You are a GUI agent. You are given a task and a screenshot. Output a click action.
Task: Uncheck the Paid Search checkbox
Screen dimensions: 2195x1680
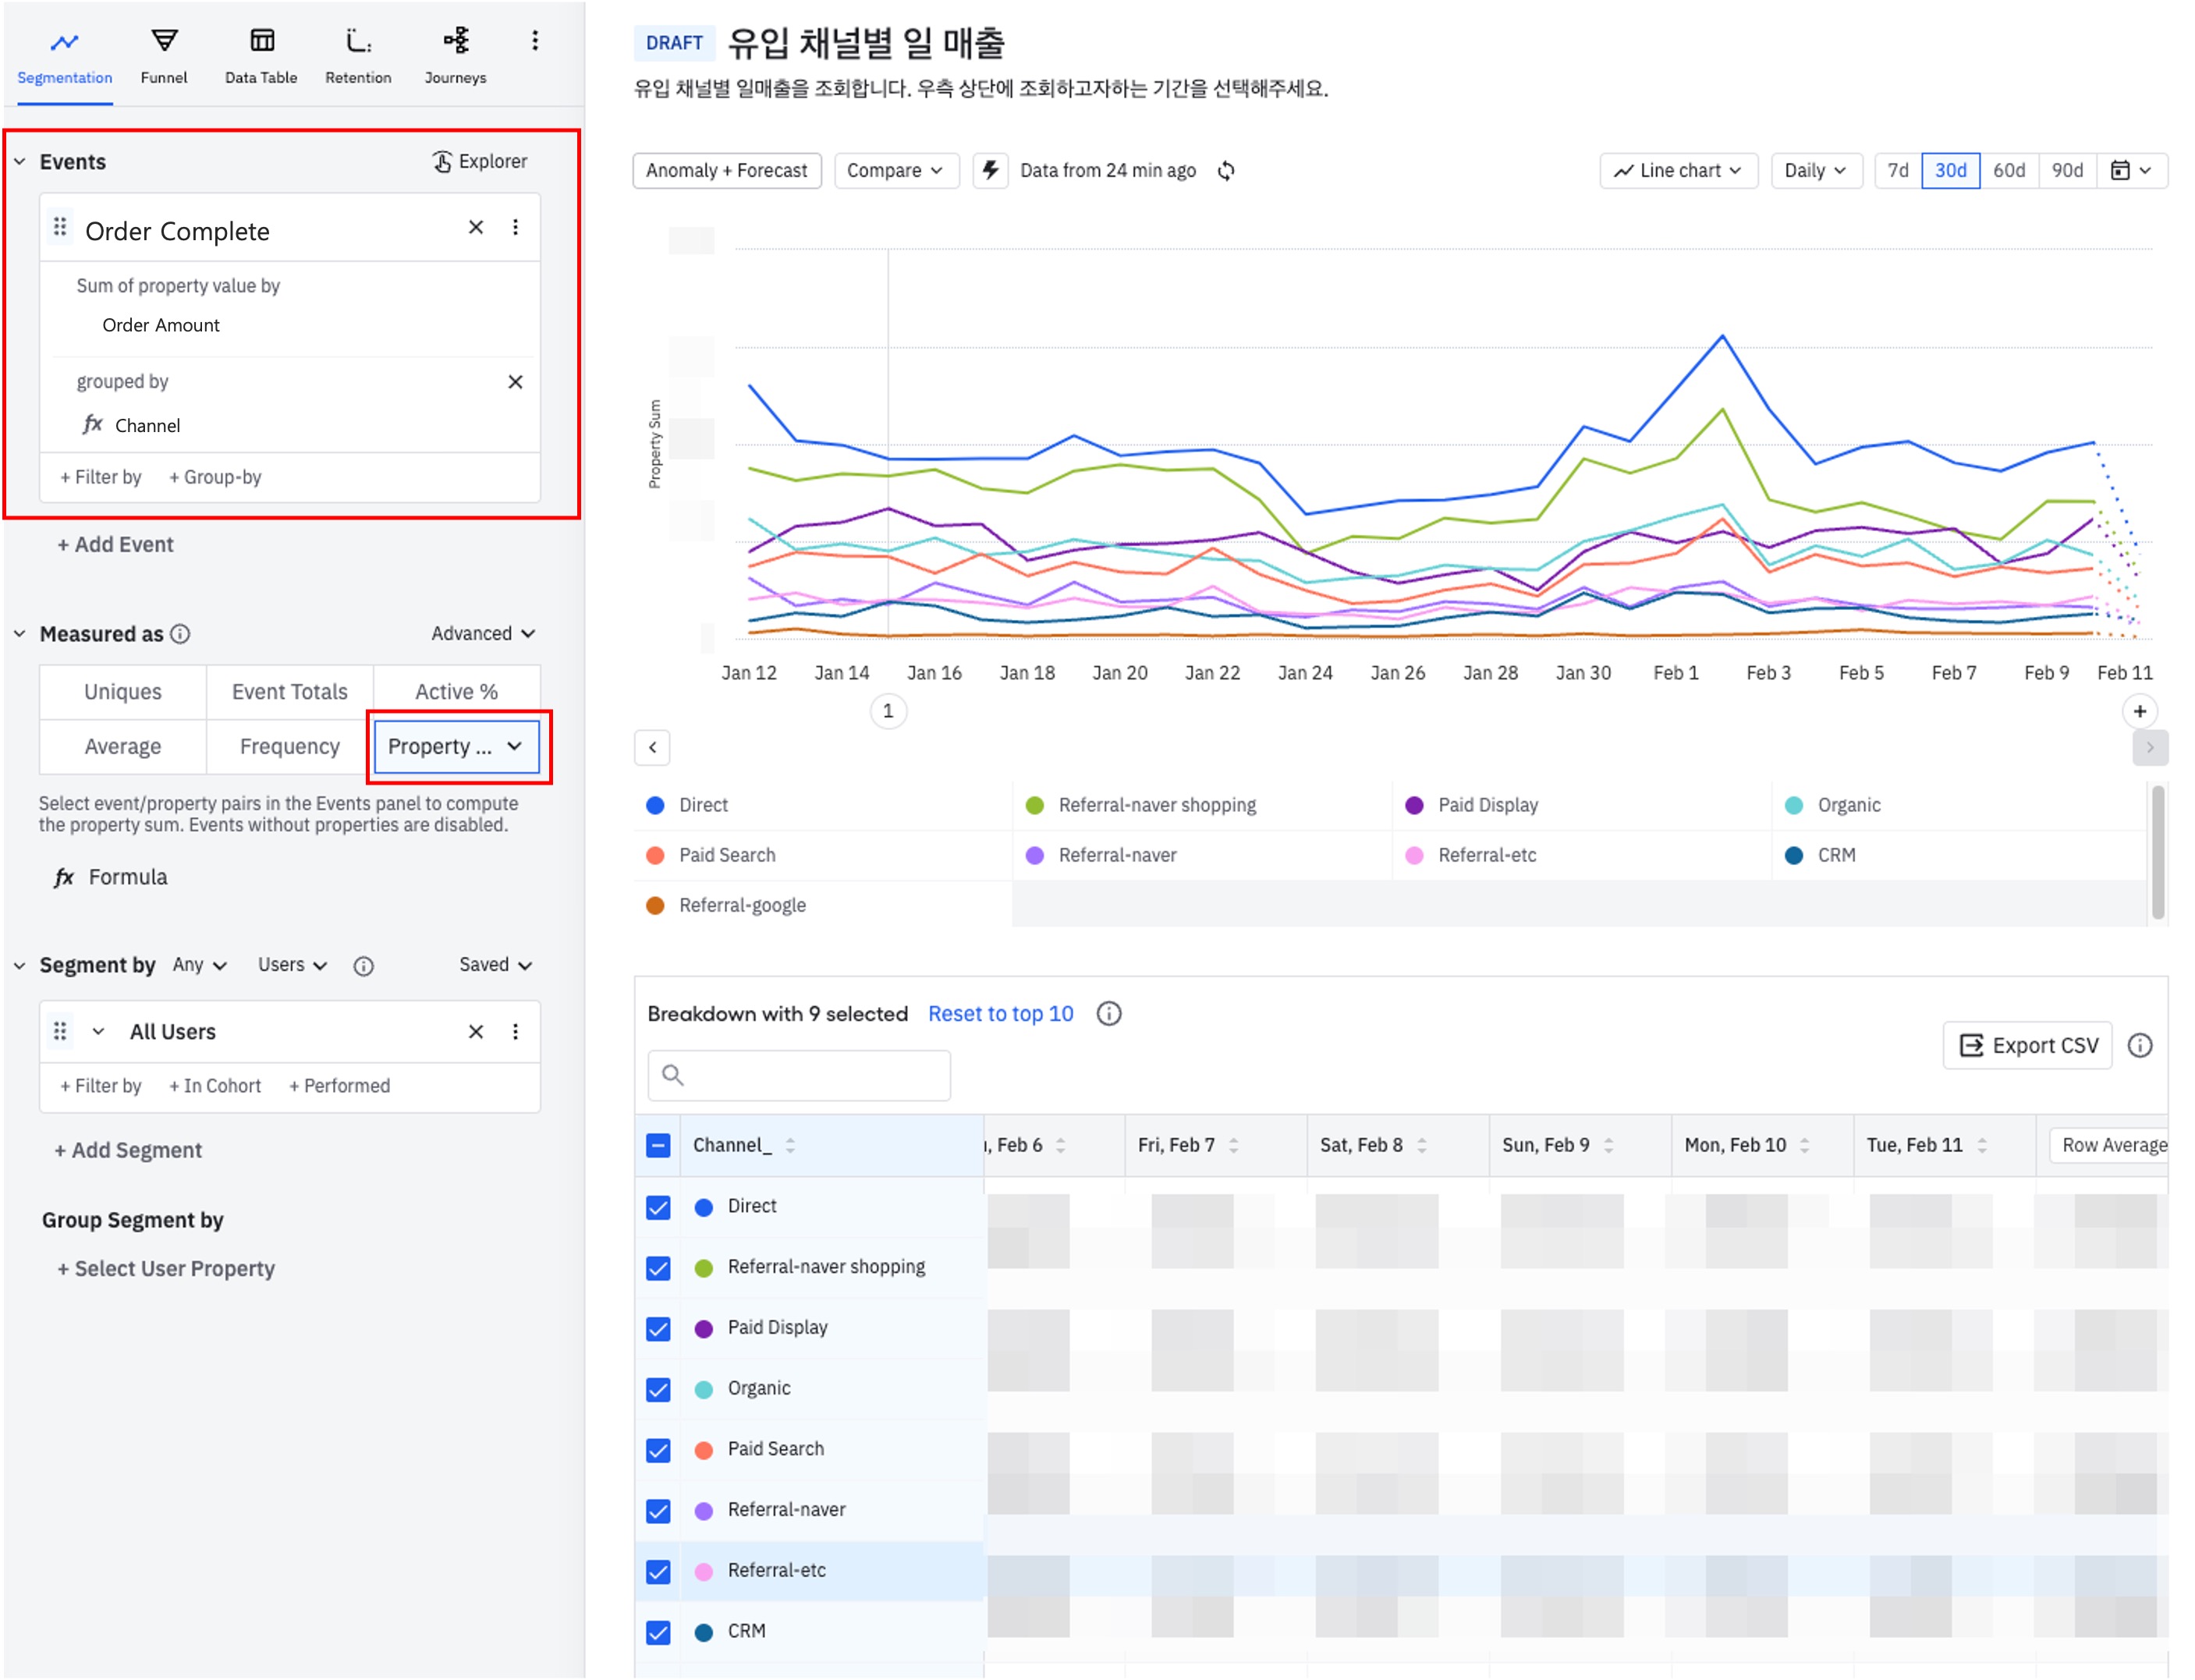tap(658, 1450)
